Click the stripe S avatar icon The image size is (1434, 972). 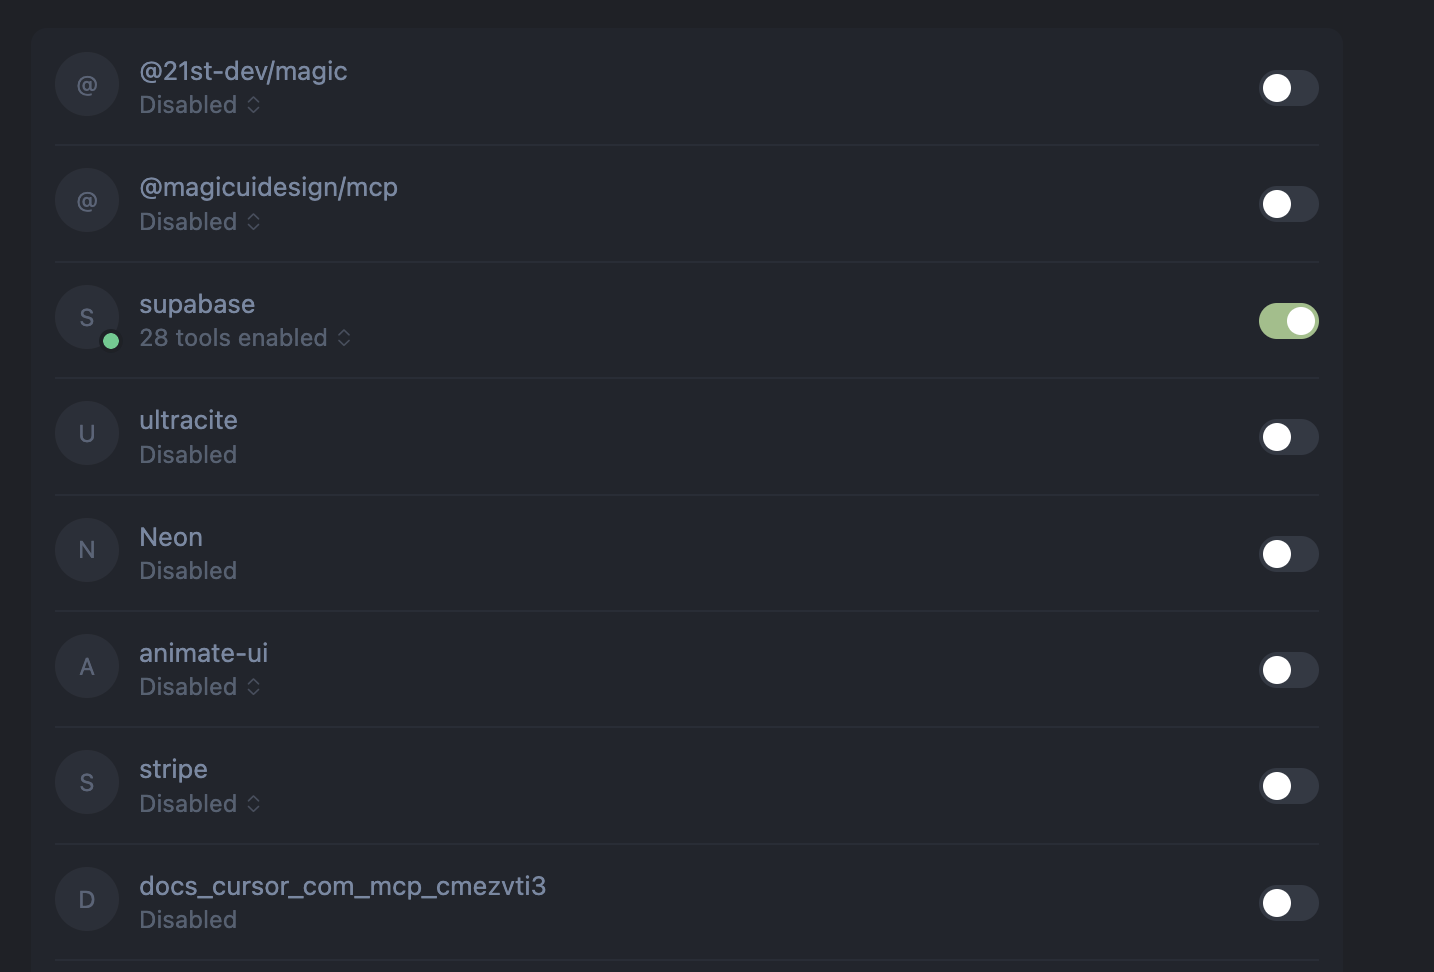click(87, 782)
